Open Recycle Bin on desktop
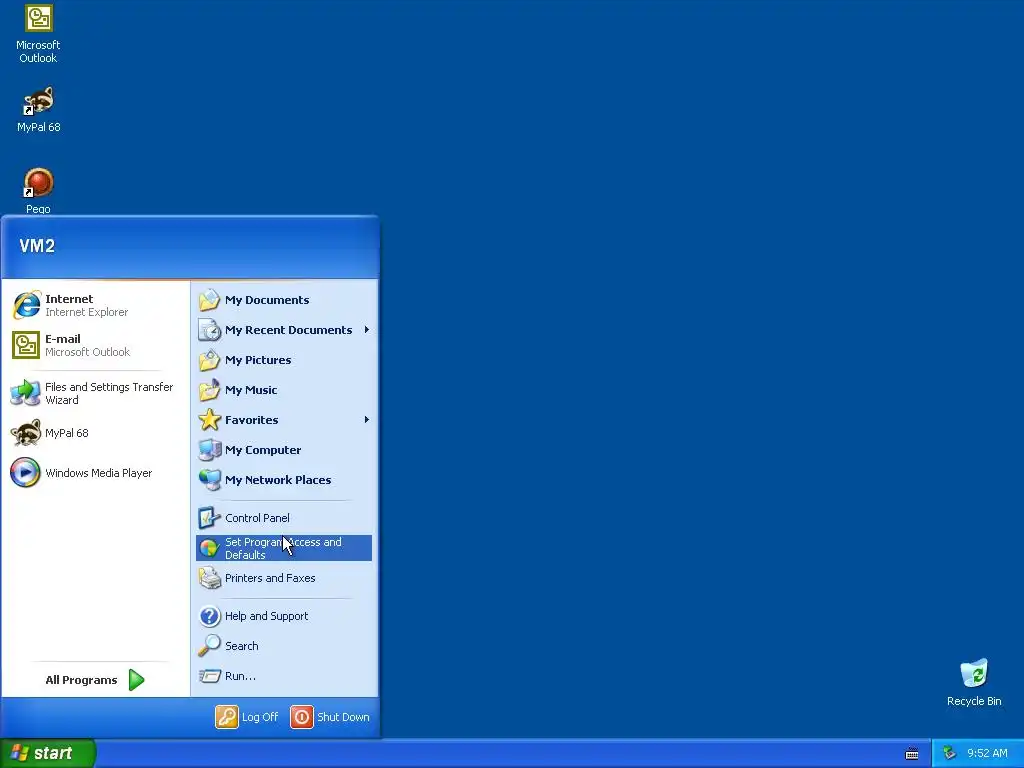 [x=974, y=682]
